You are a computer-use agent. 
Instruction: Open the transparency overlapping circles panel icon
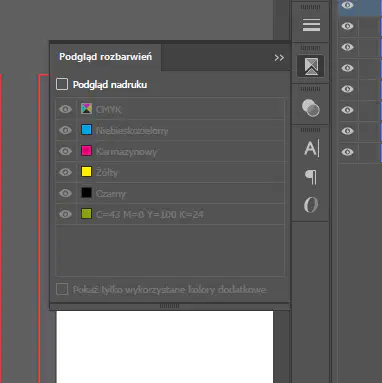click(311, 108)
